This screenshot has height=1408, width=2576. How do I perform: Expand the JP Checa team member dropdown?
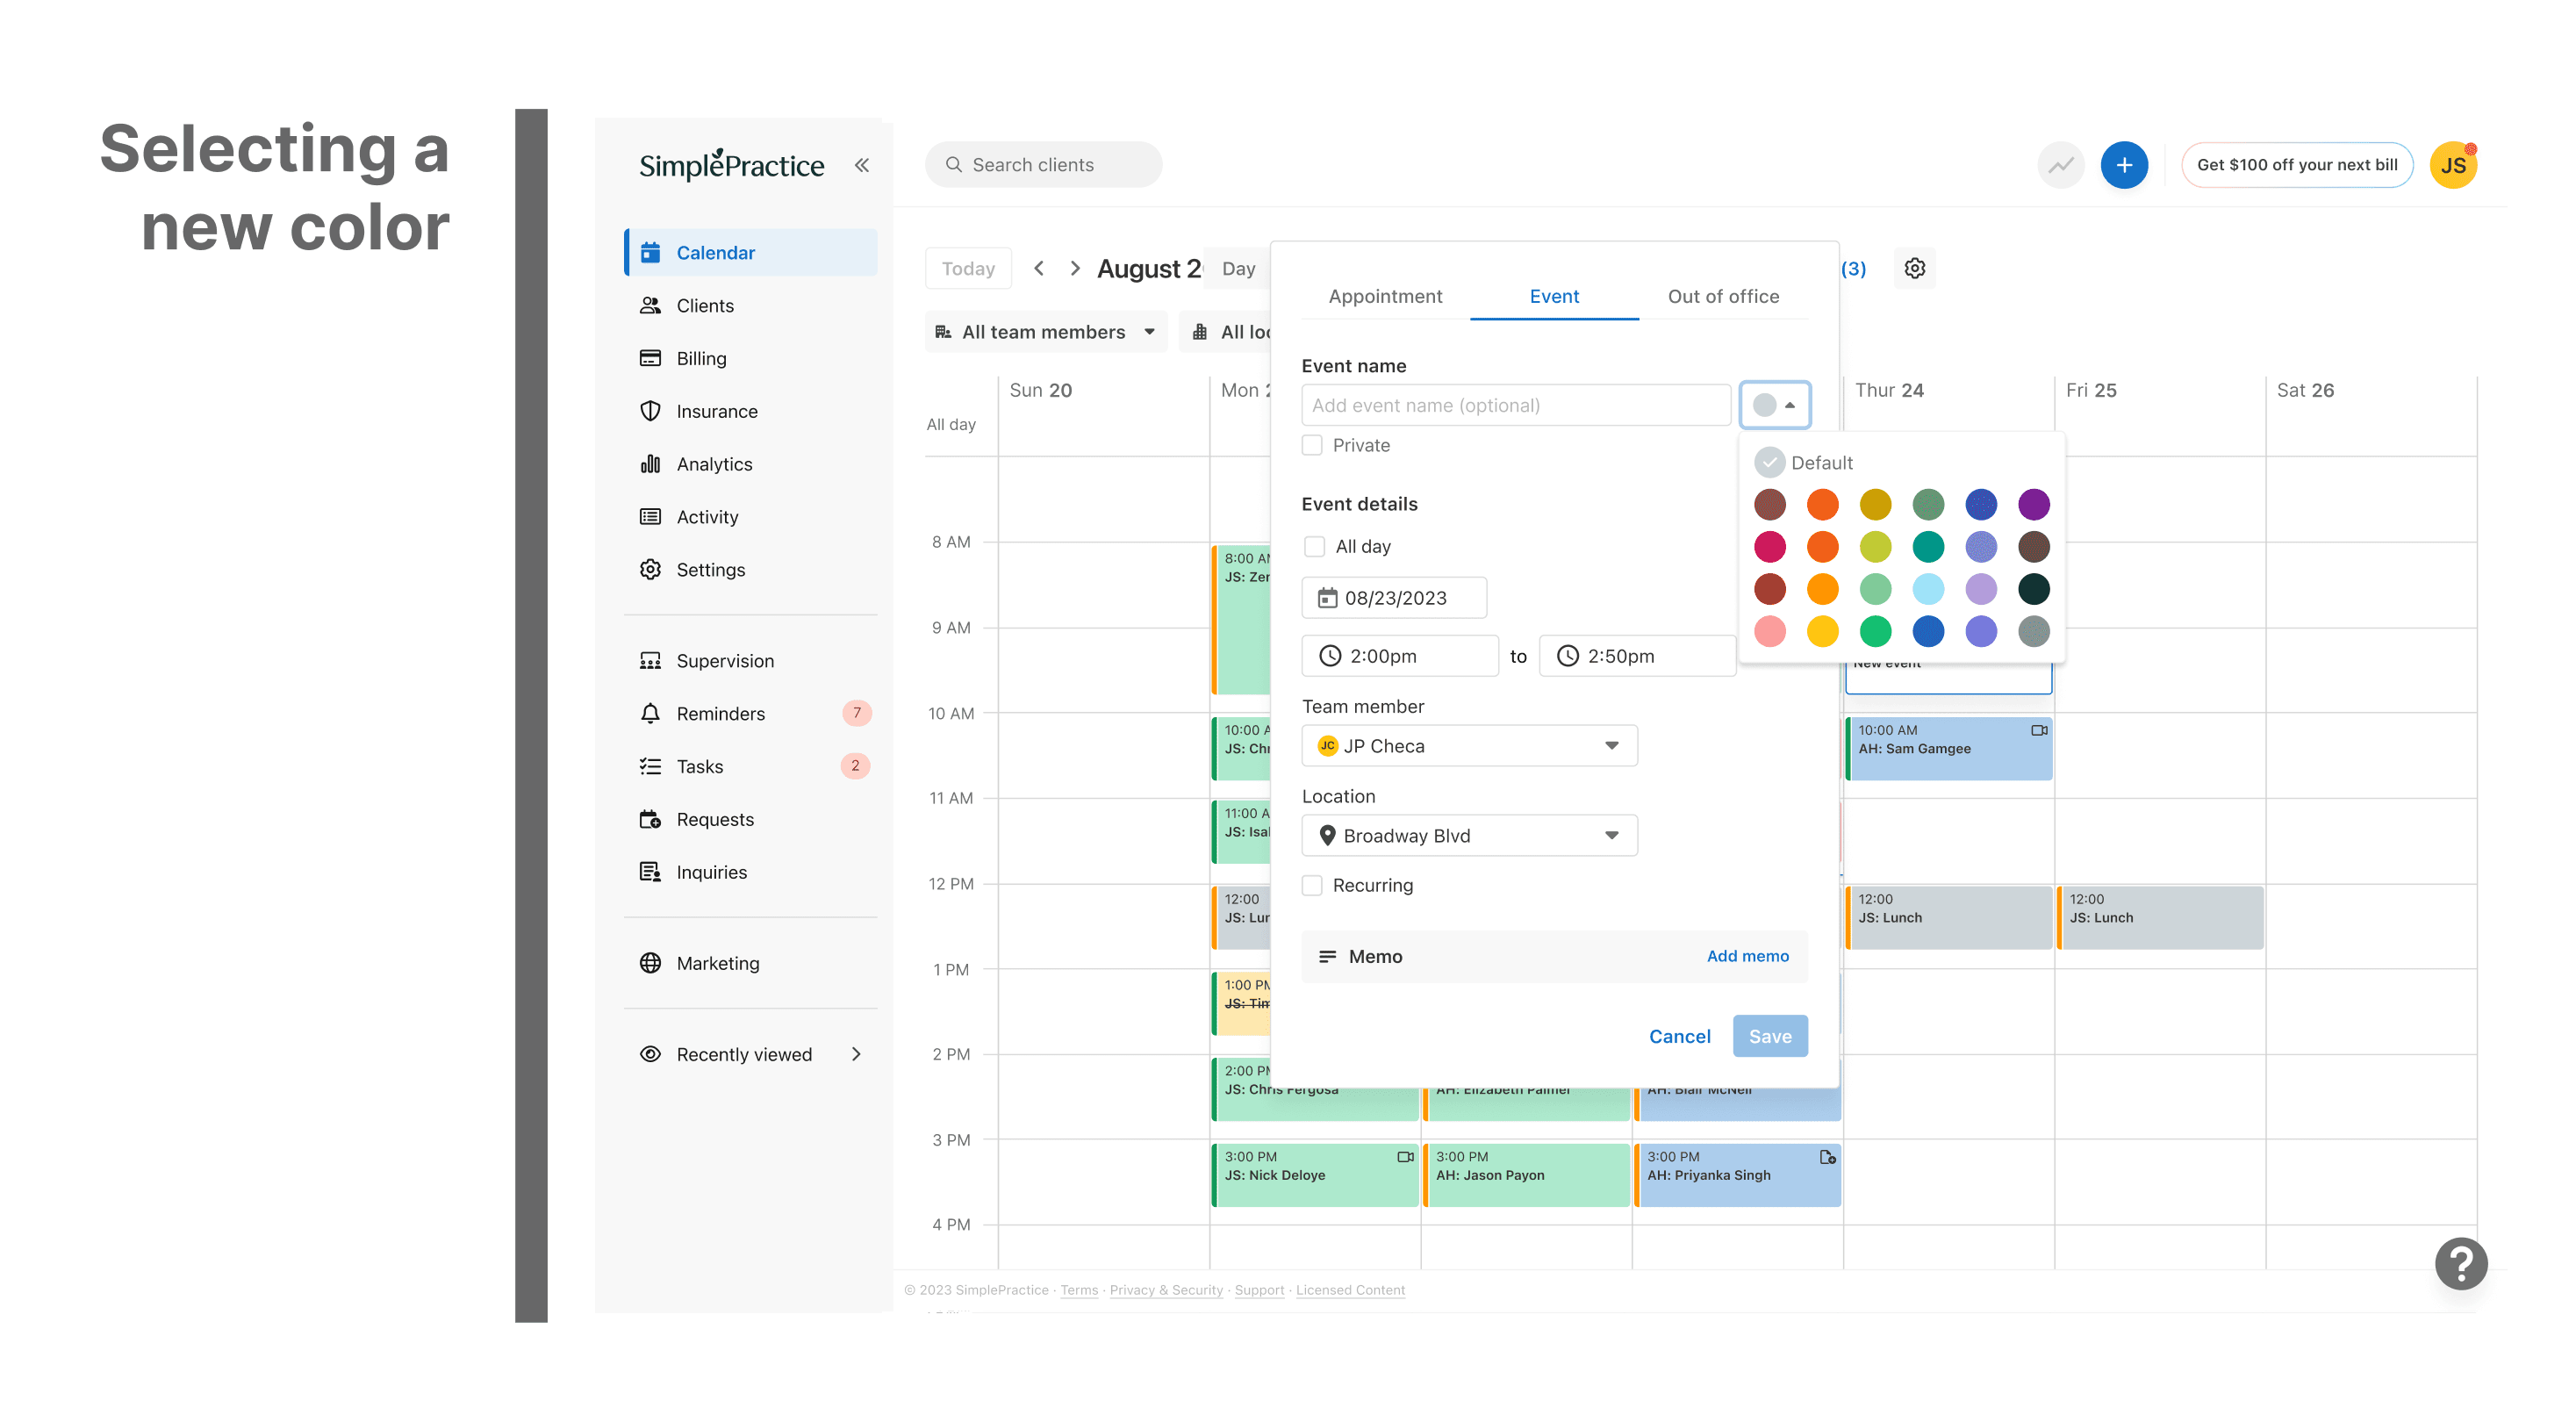pyautogui.click(x=1468, y=746)
